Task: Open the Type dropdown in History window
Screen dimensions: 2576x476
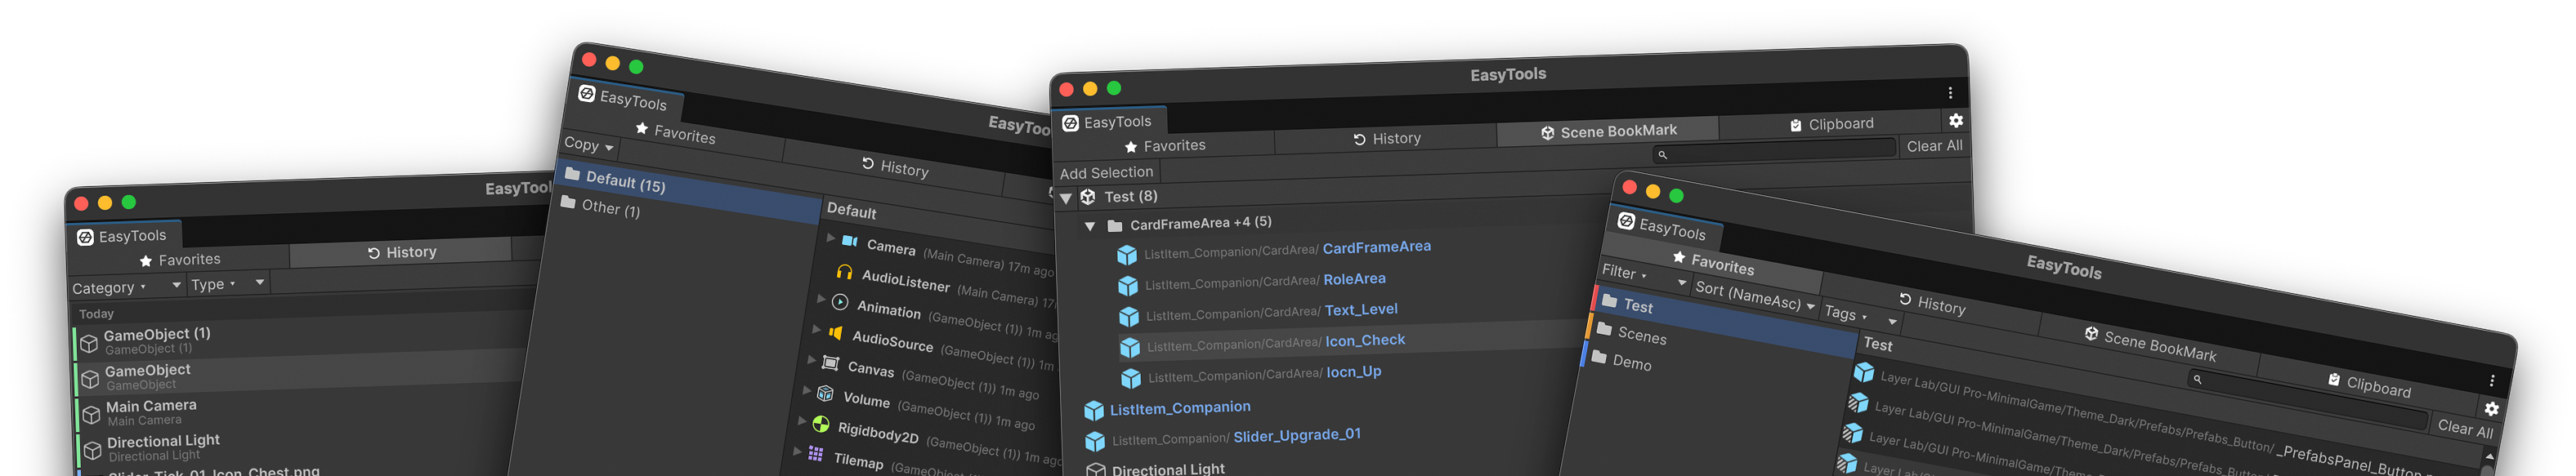Action: [227, 284]
